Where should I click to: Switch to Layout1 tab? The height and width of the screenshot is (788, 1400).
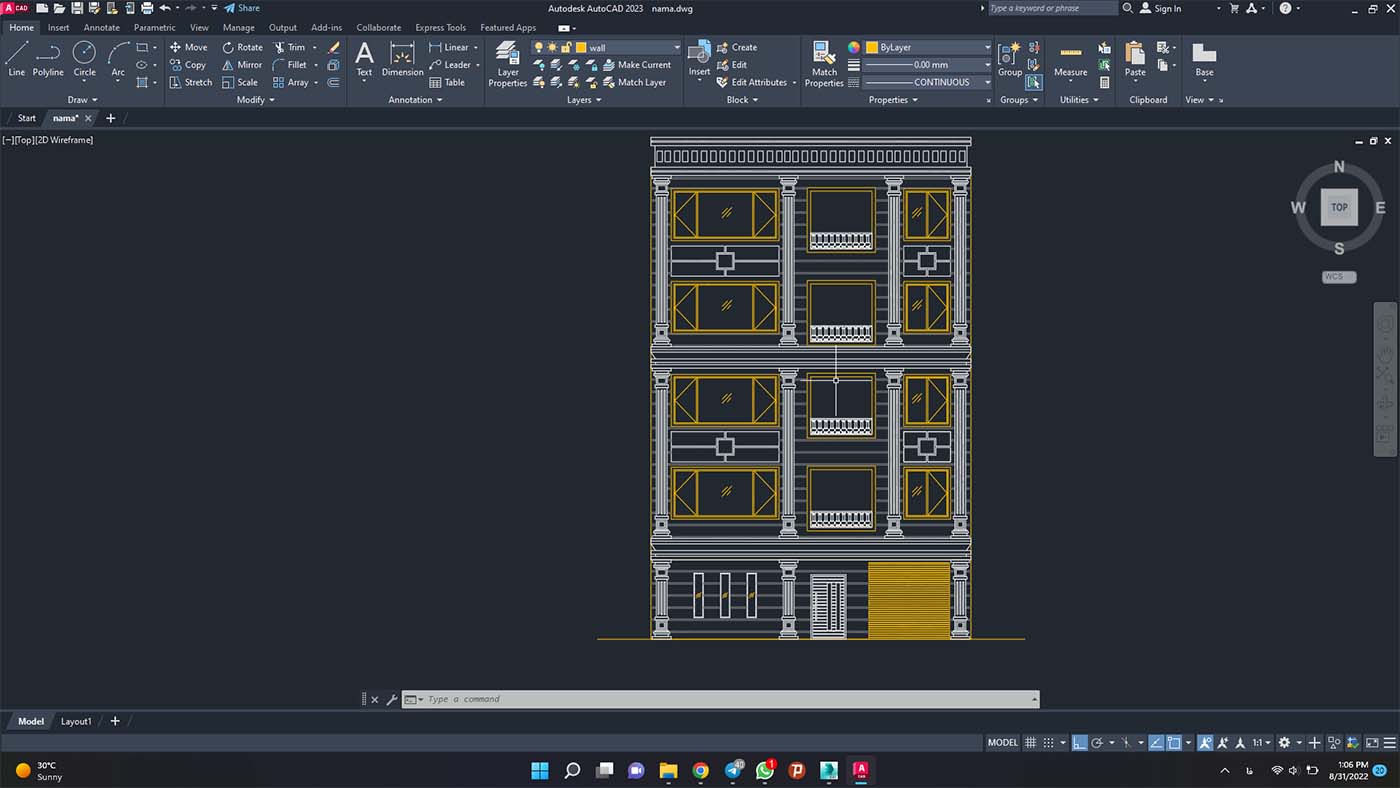(x=76, y=721)
